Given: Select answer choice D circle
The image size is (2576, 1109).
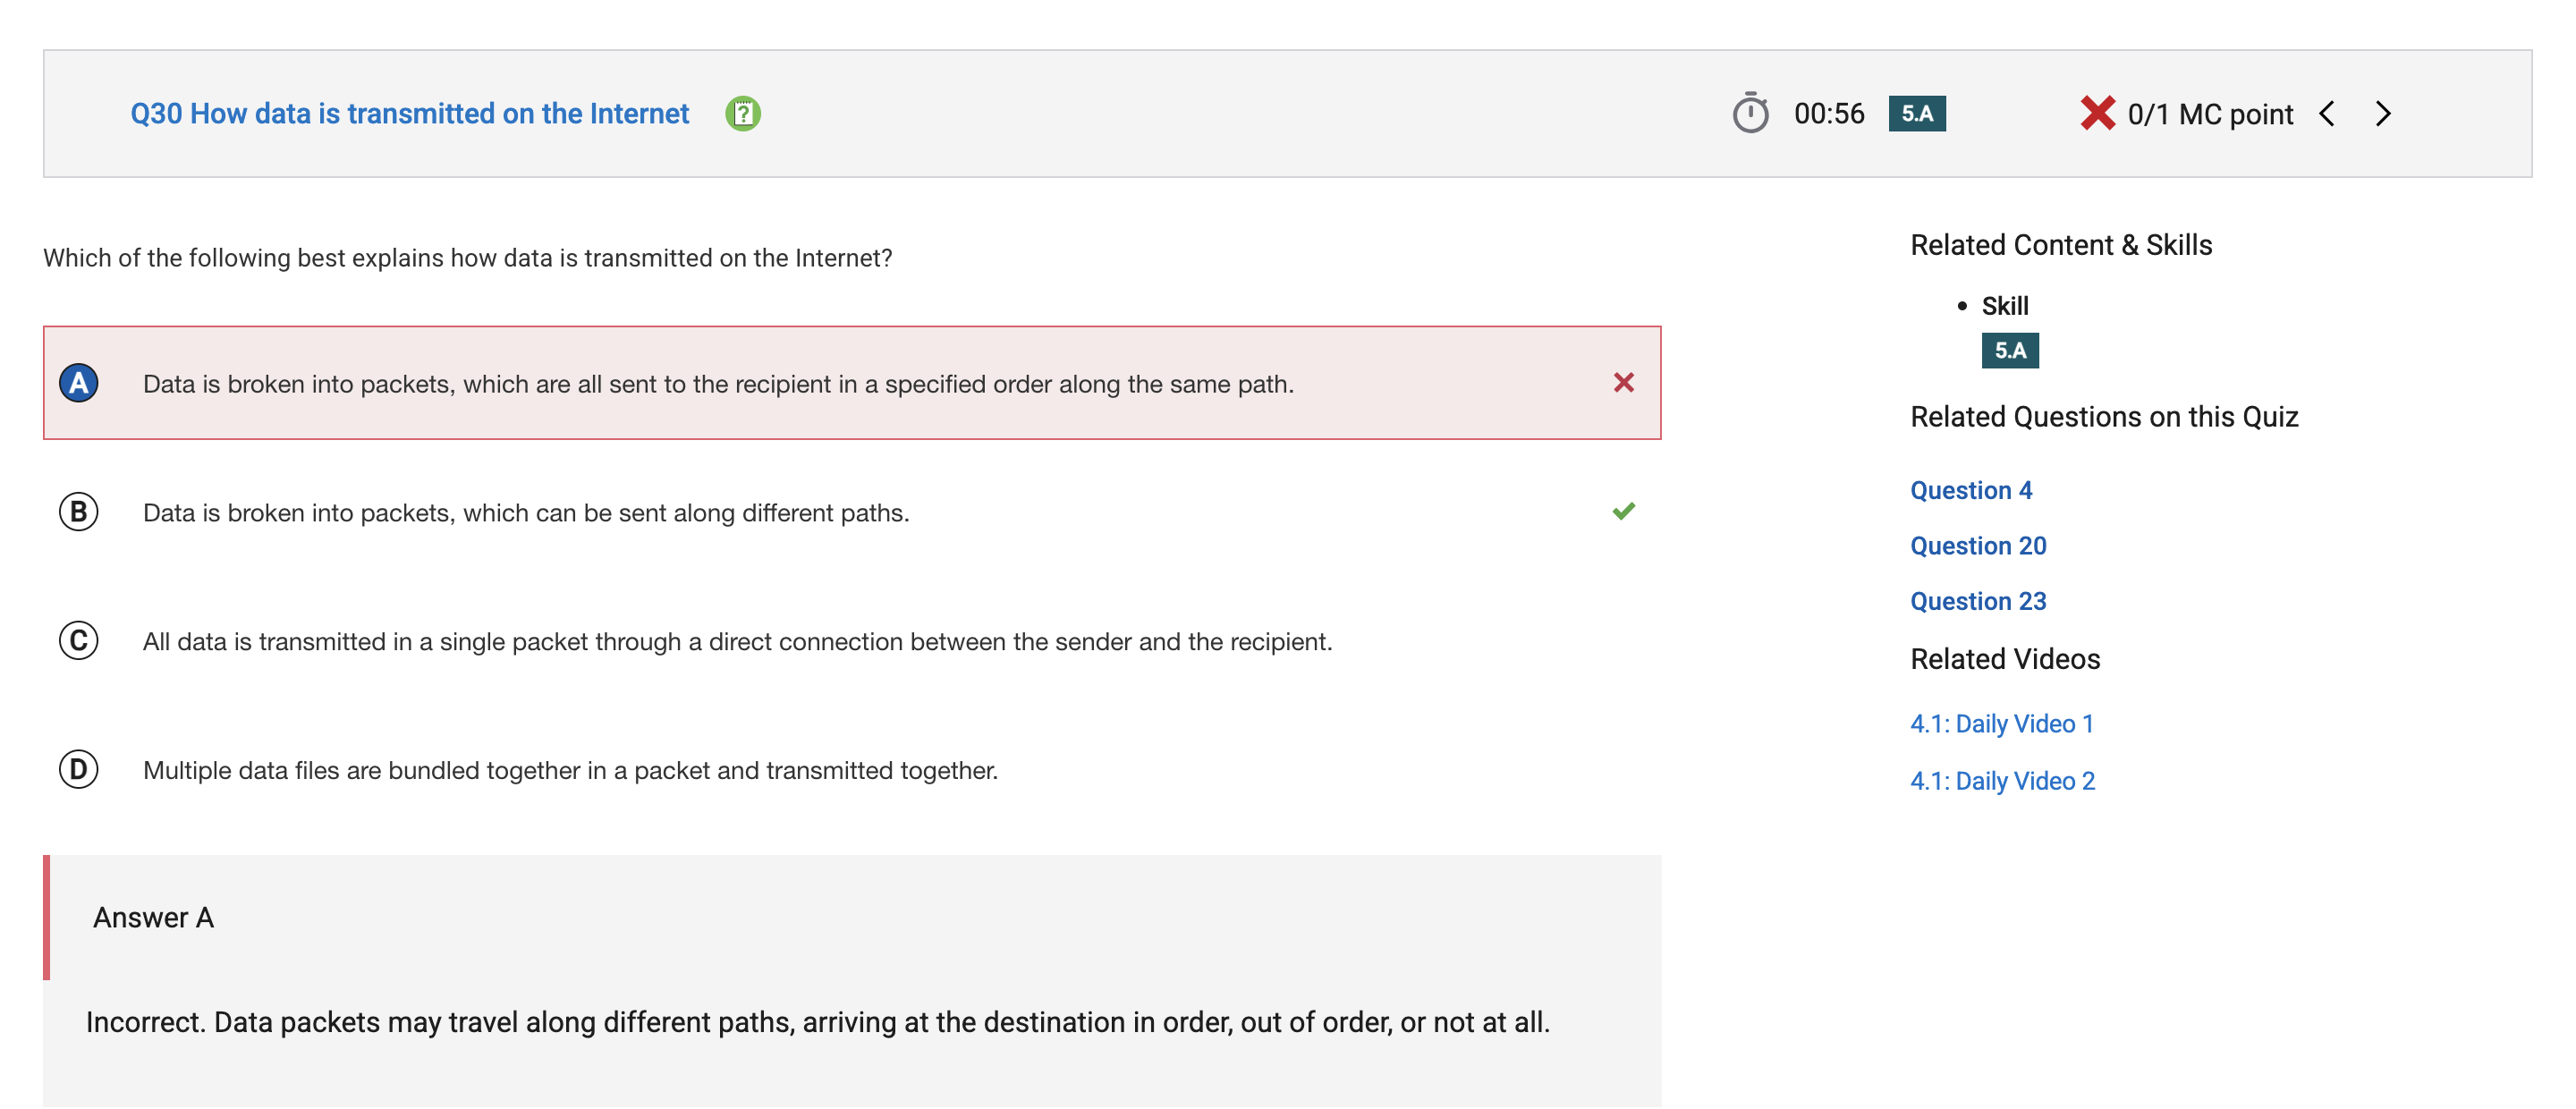Looking at the screenshot, I should 78,770.
